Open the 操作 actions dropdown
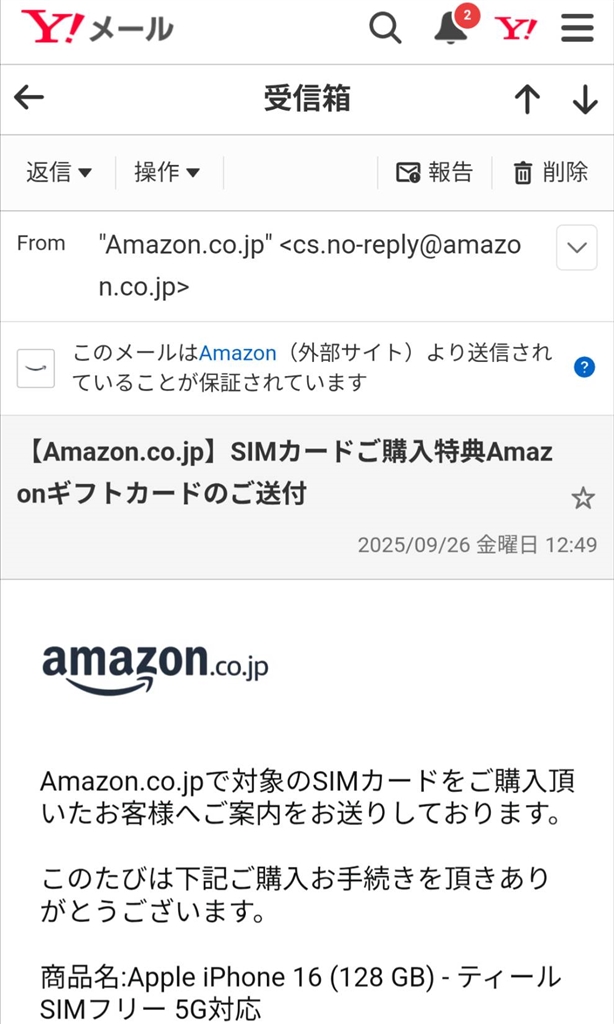The height and width of the screenshot is (1024, 614). pyautogui.click(x=167, y=172)
